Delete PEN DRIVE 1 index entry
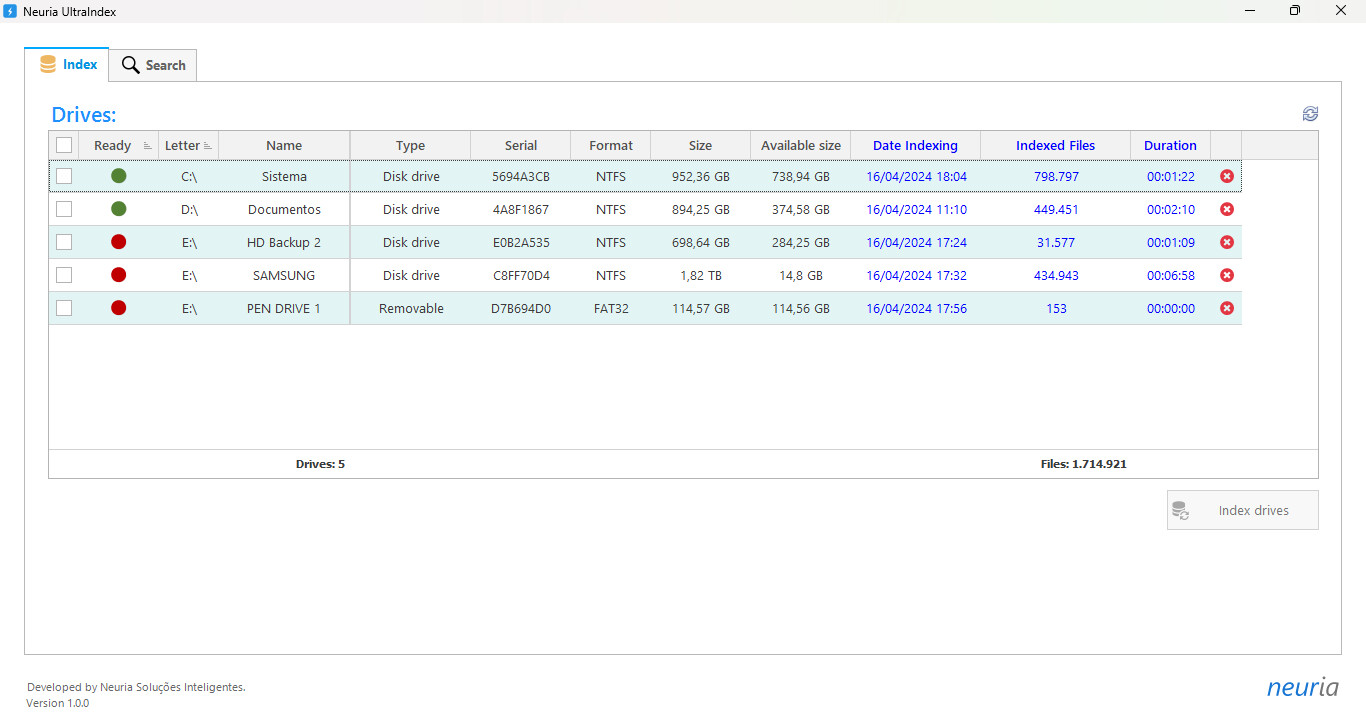Viewport: 1366px width, 720px height. pos(1227,308)
